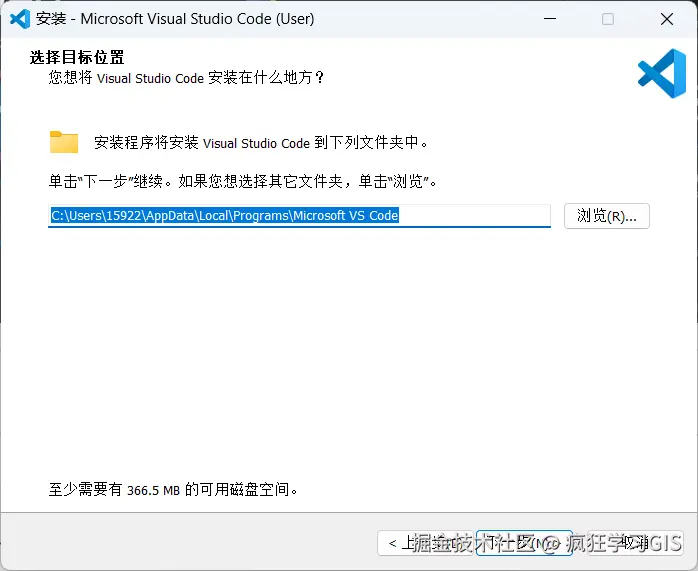The width and height of the screenshot is (698, 571).
Task: Click the text 至少需要有 366.5 MB 的可用磁盘空间
Action: pos(173,490)
